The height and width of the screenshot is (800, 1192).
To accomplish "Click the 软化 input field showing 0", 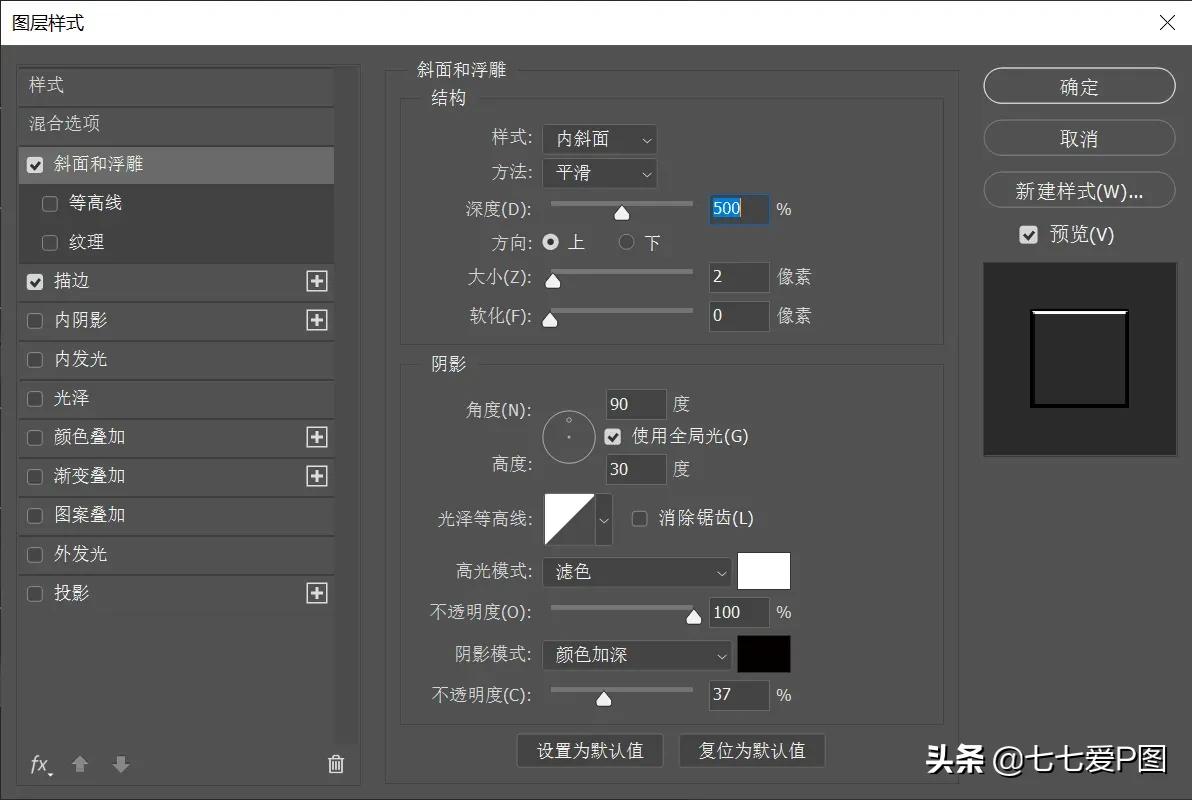I will tap(739, 316).
